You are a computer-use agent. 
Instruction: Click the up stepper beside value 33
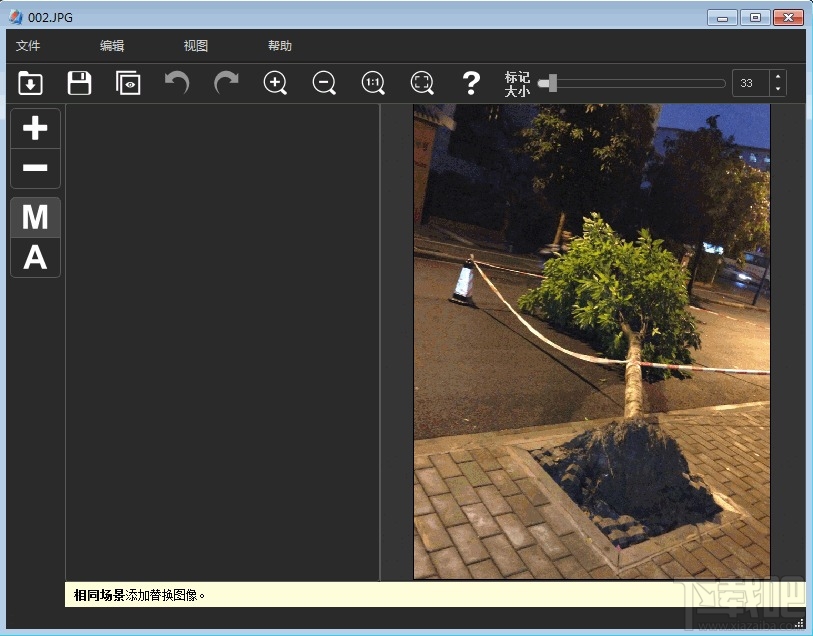(777, 77)
